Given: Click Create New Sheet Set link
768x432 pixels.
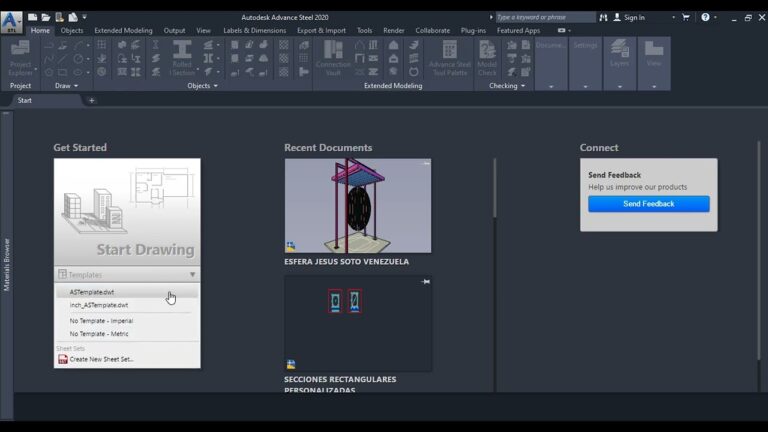Looking at the screenshot, I should [x=101, y=359].
